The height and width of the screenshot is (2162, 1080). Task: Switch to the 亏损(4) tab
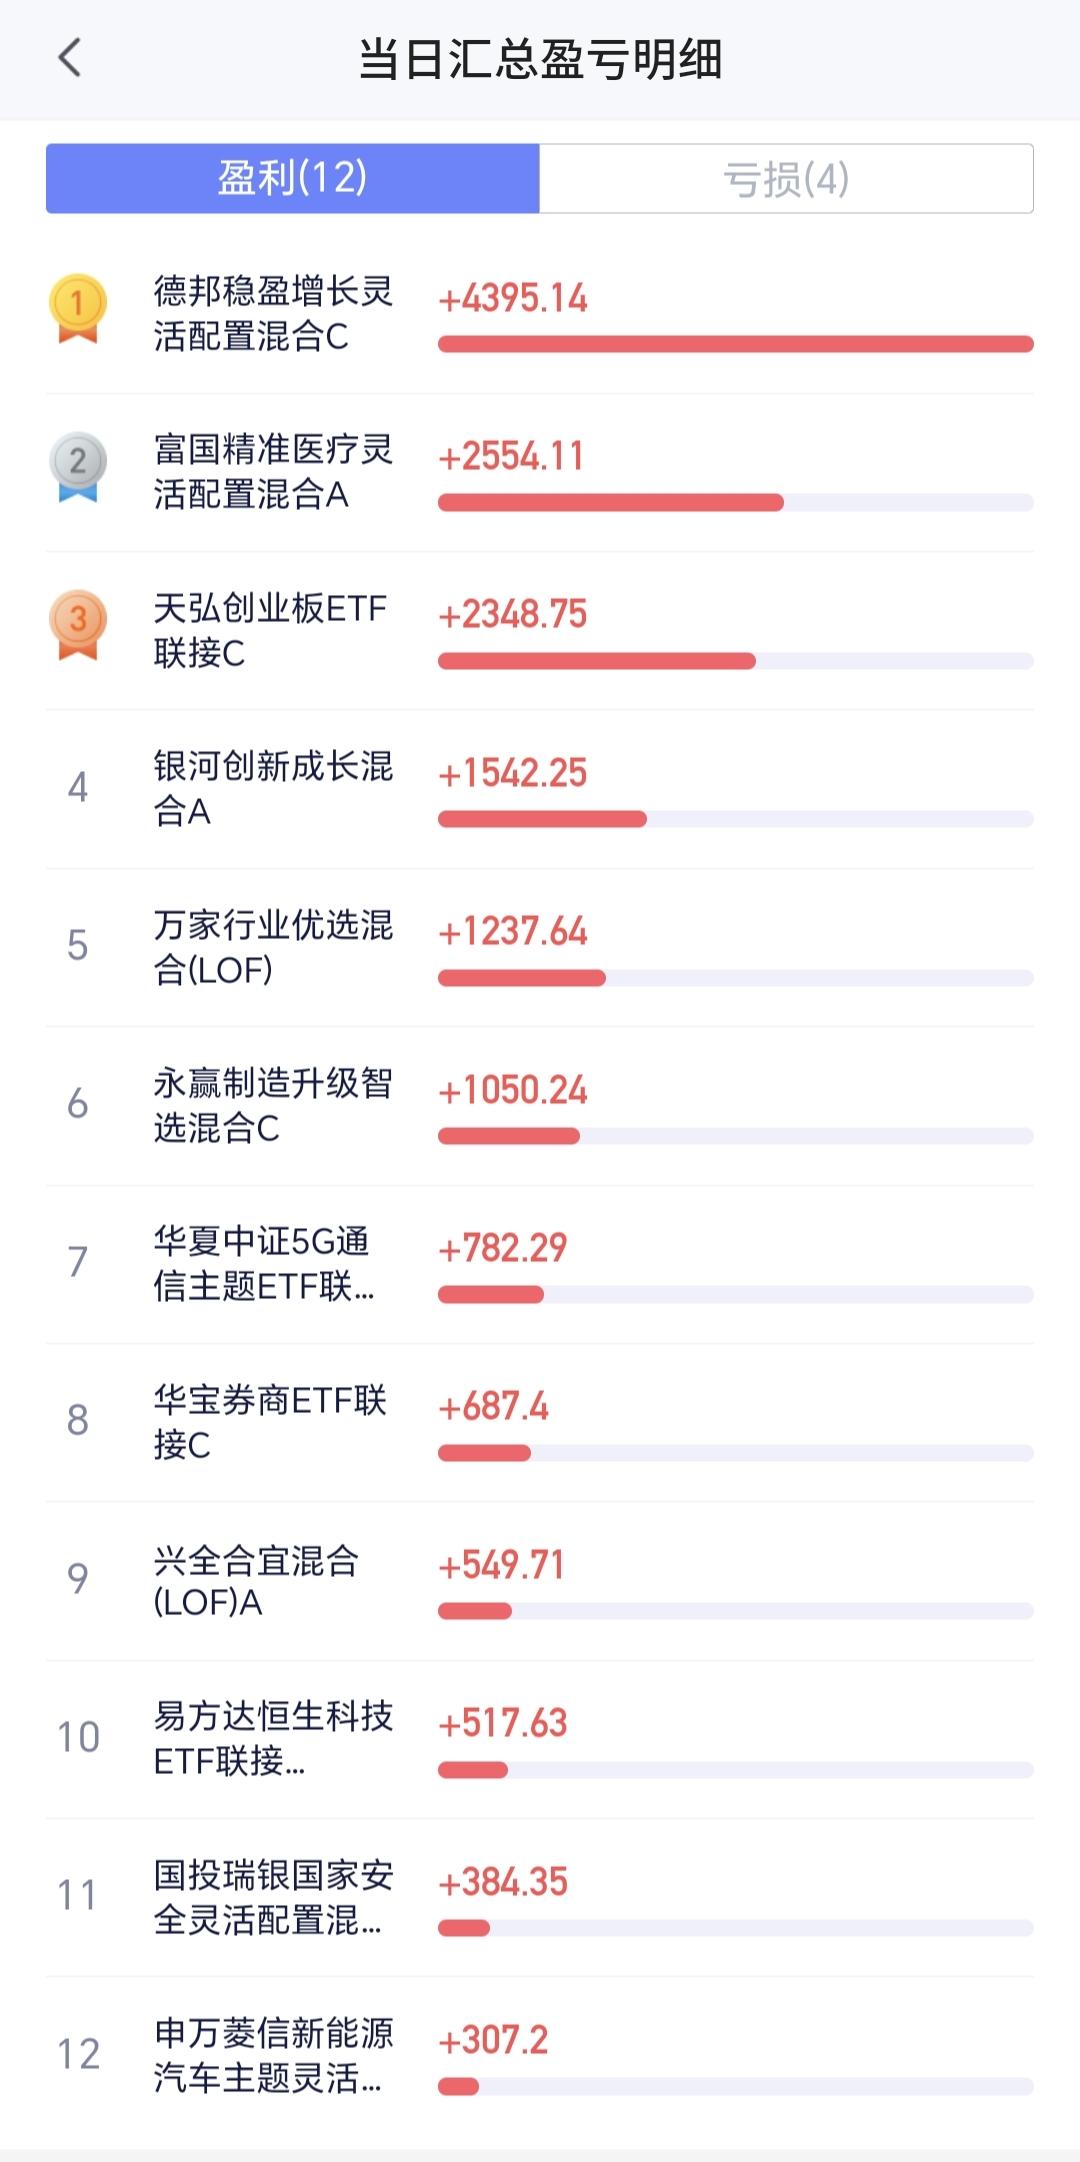point(786,178)
